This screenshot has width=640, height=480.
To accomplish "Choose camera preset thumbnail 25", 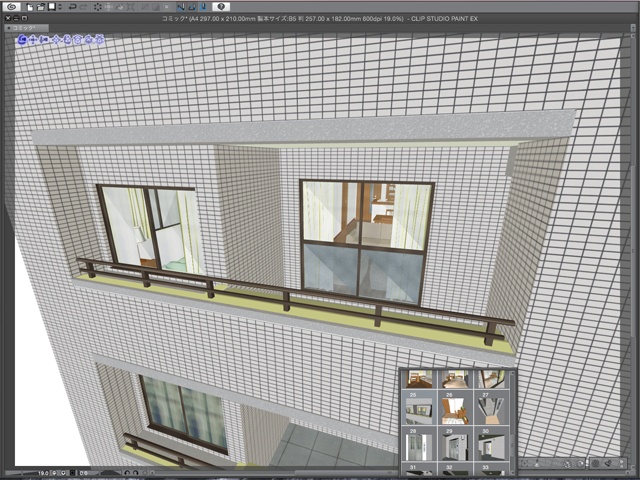I will coord(419,408).
